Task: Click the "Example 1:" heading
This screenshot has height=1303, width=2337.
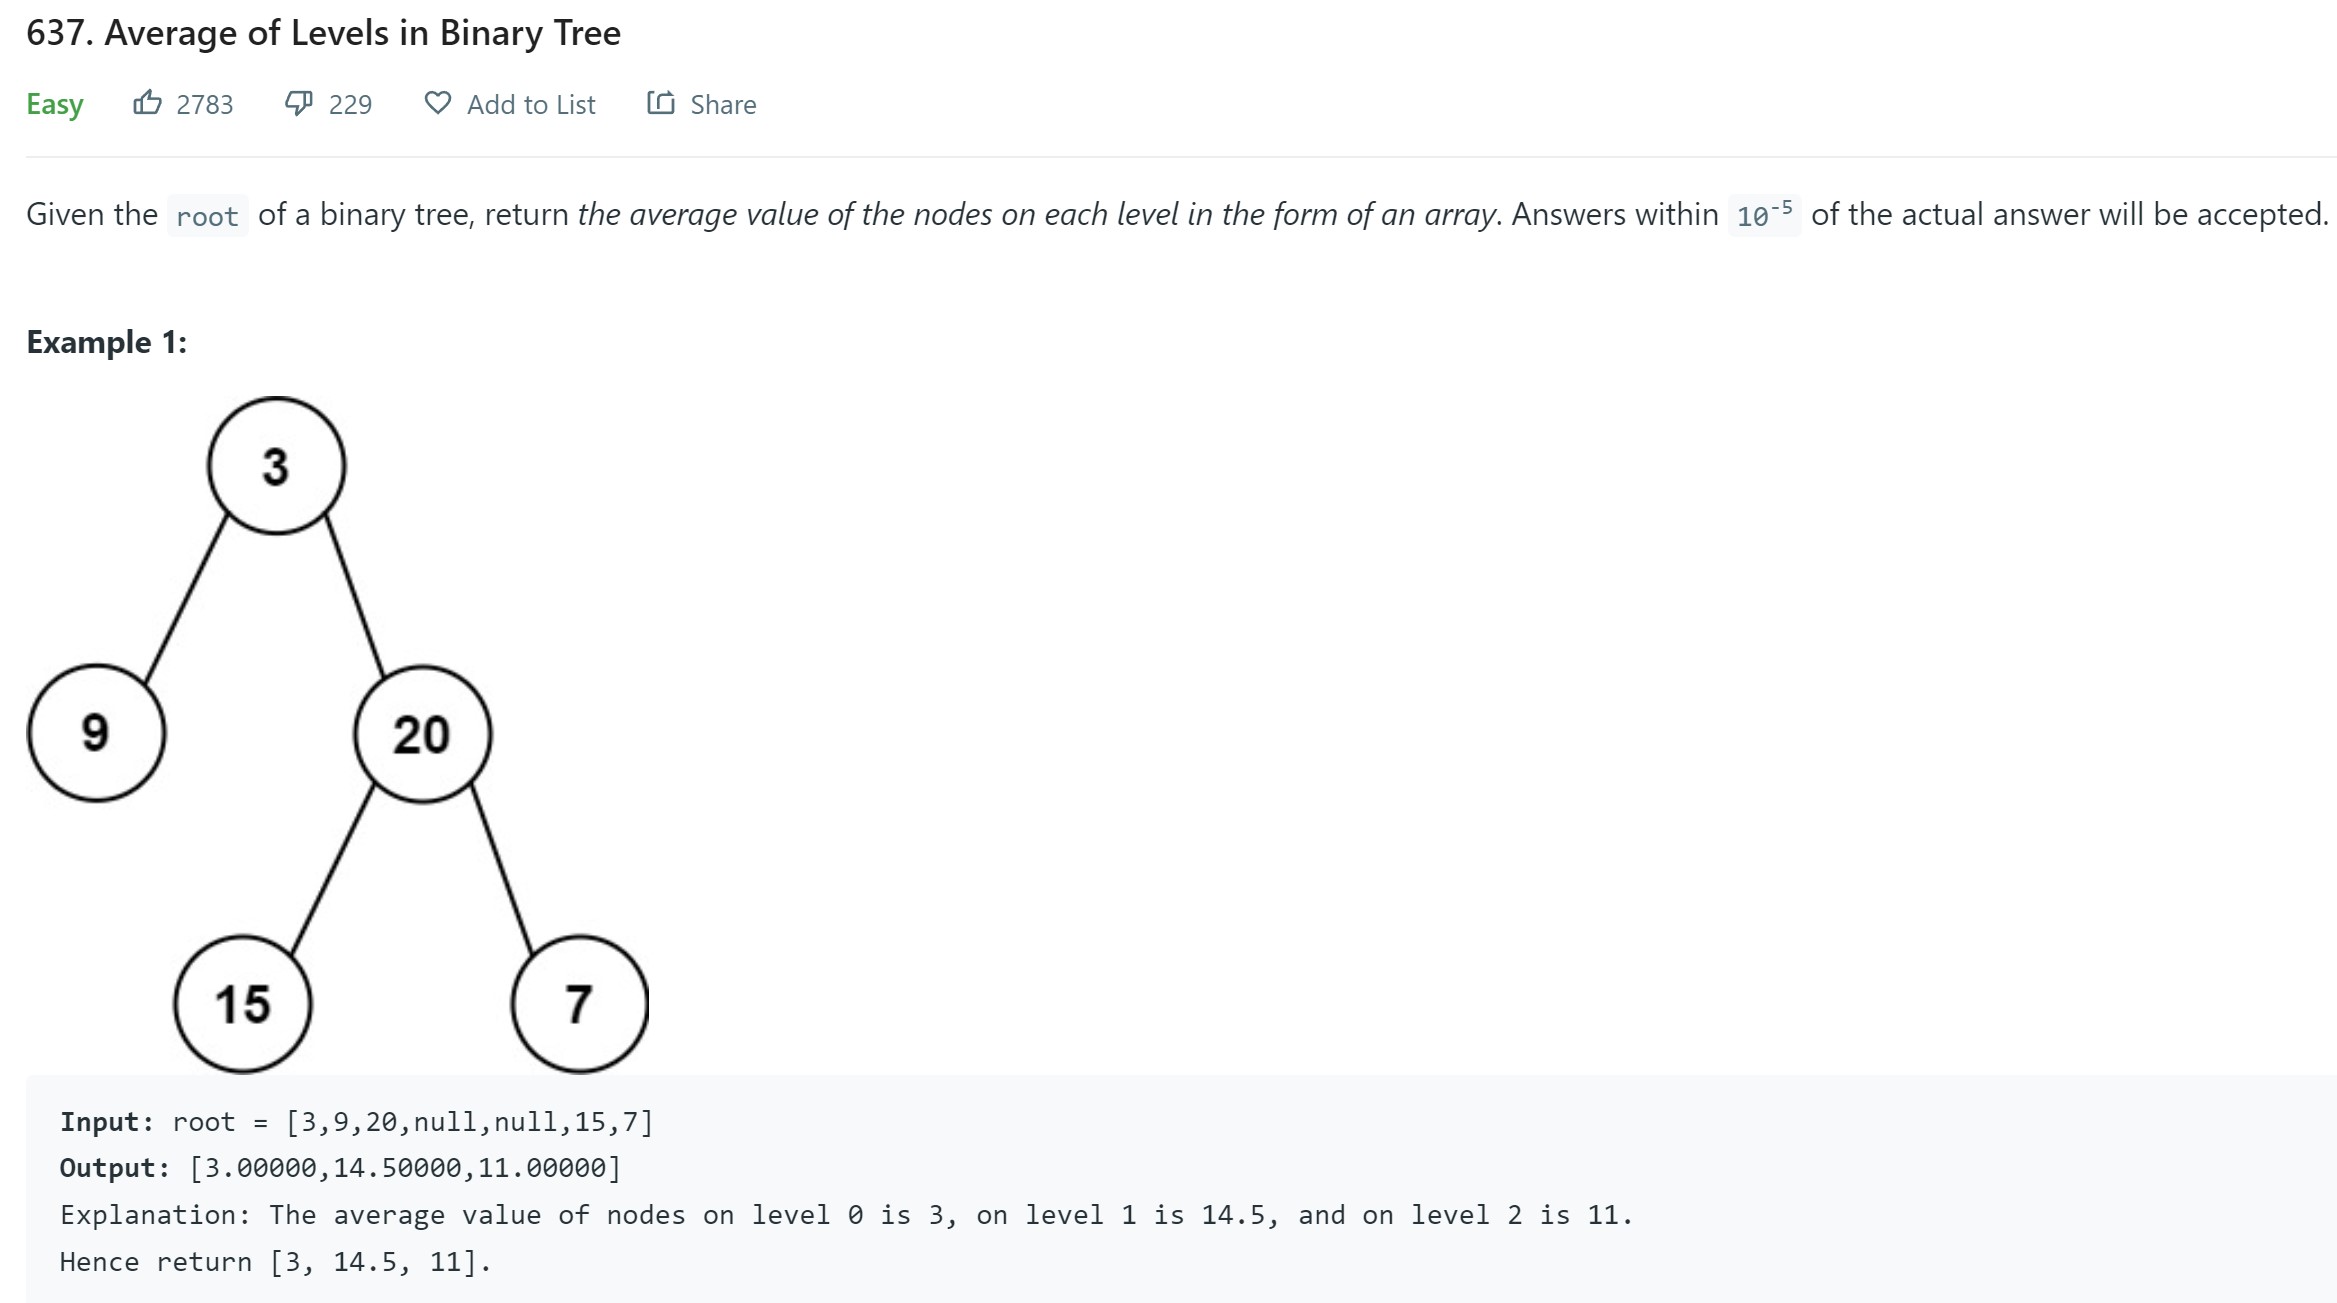Action: pos(106,342)
